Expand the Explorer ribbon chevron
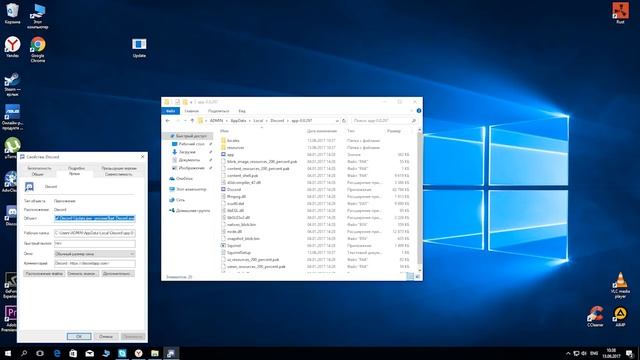 pyautogui.click(x=411, y=111)
